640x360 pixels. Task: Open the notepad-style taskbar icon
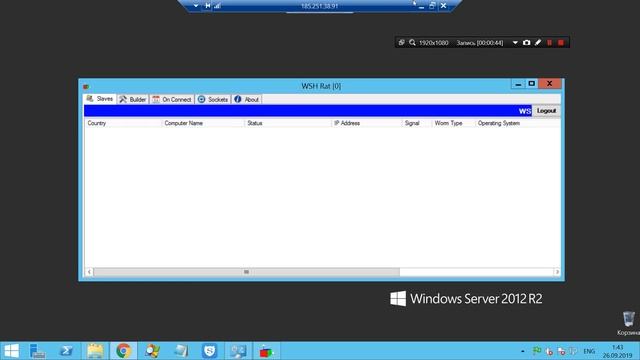pos(181,351)
